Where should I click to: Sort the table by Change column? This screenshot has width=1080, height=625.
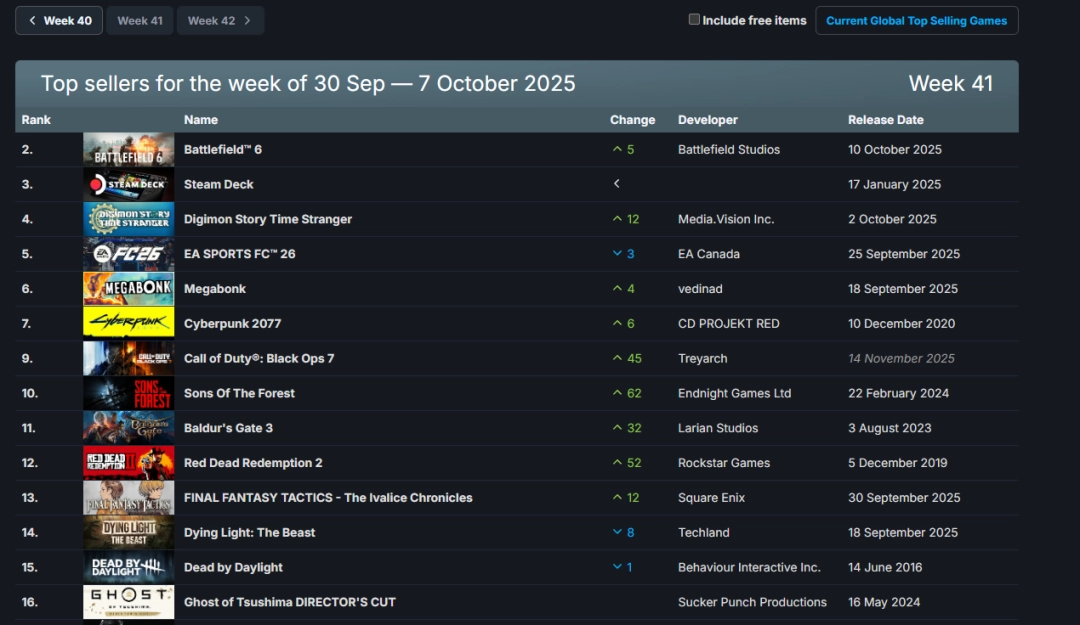pos(632,120)
